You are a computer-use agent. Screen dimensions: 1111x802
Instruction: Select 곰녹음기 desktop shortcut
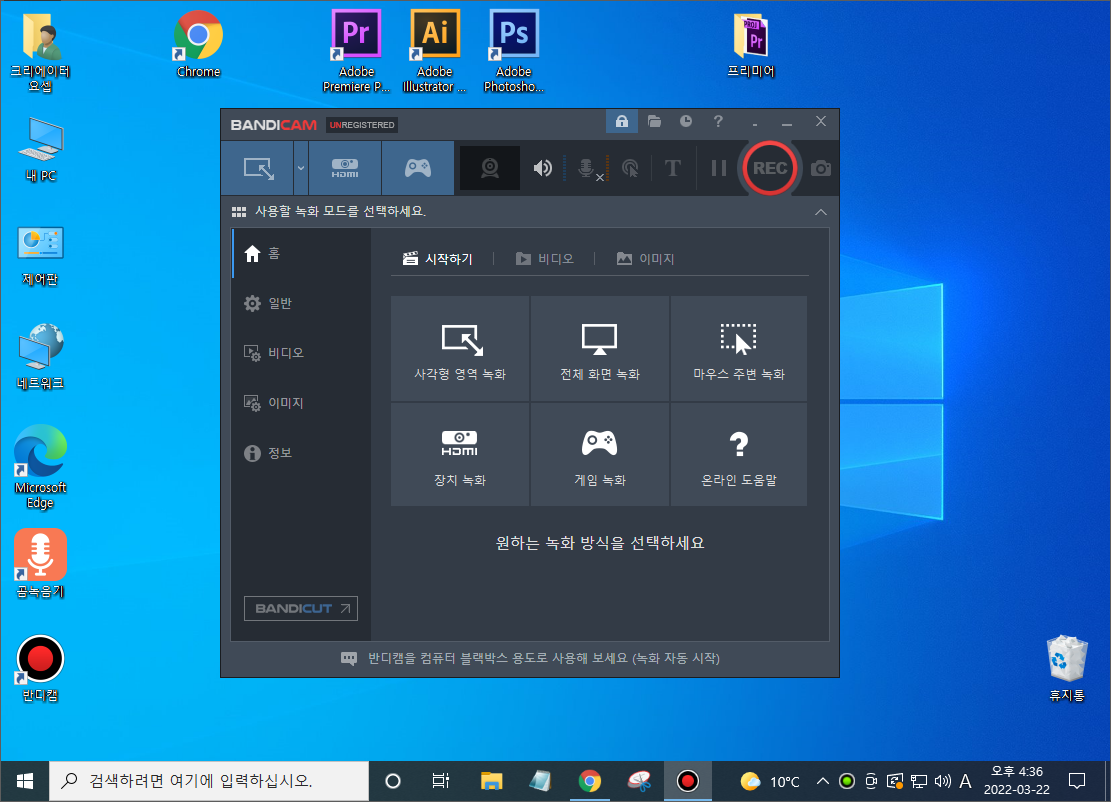40,563
